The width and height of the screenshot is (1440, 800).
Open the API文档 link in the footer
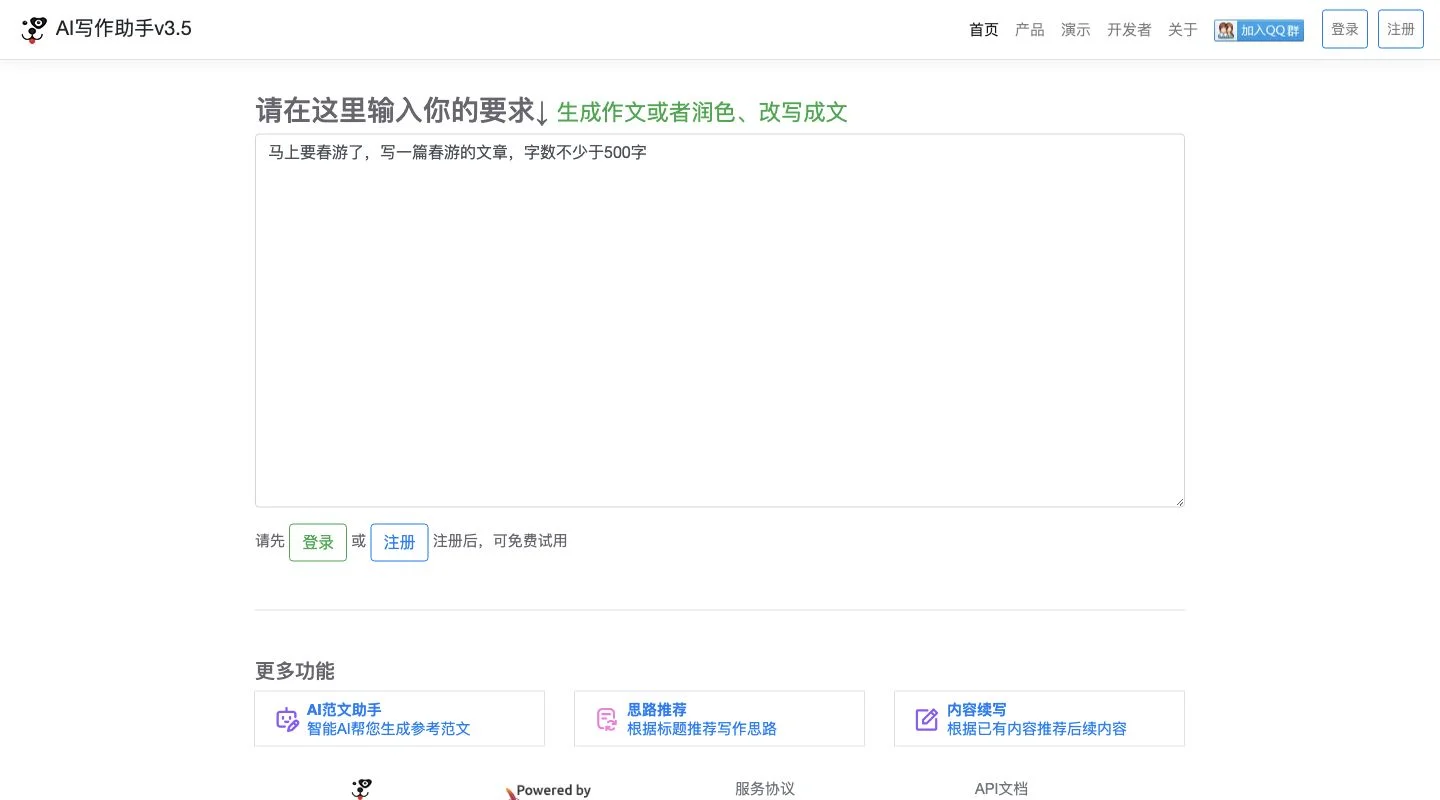(x=1001, y=788)
